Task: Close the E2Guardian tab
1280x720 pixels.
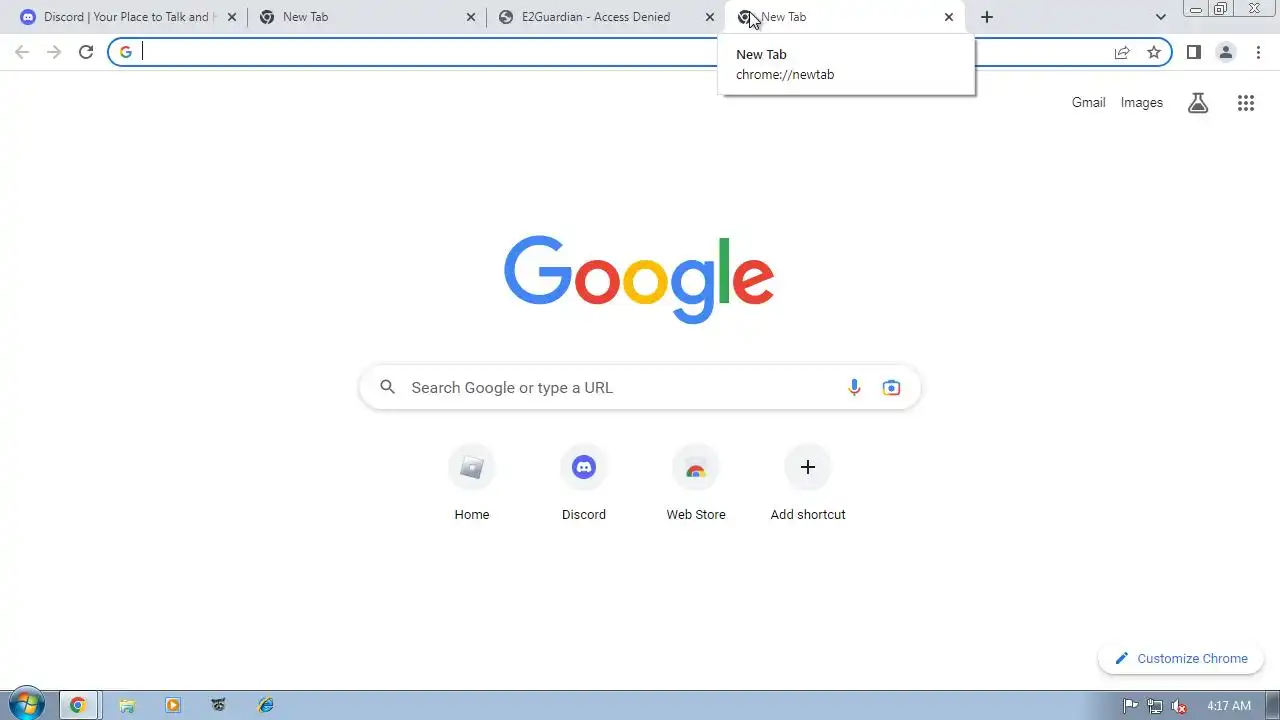Action: click(710, 17)
